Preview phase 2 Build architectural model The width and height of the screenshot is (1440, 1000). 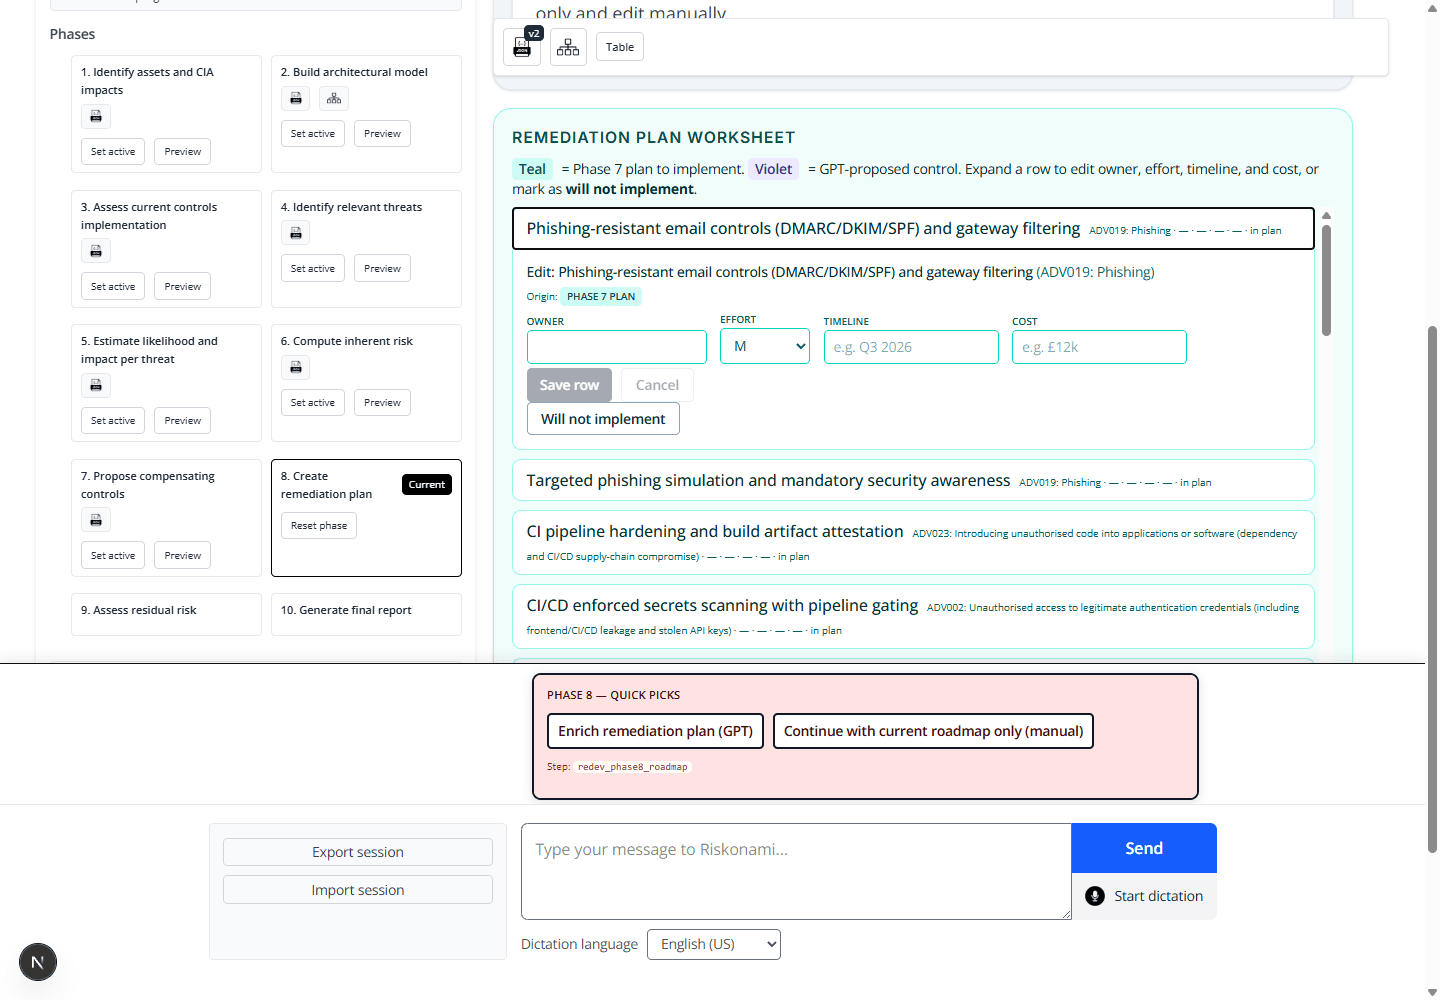[x=383, y=134]
